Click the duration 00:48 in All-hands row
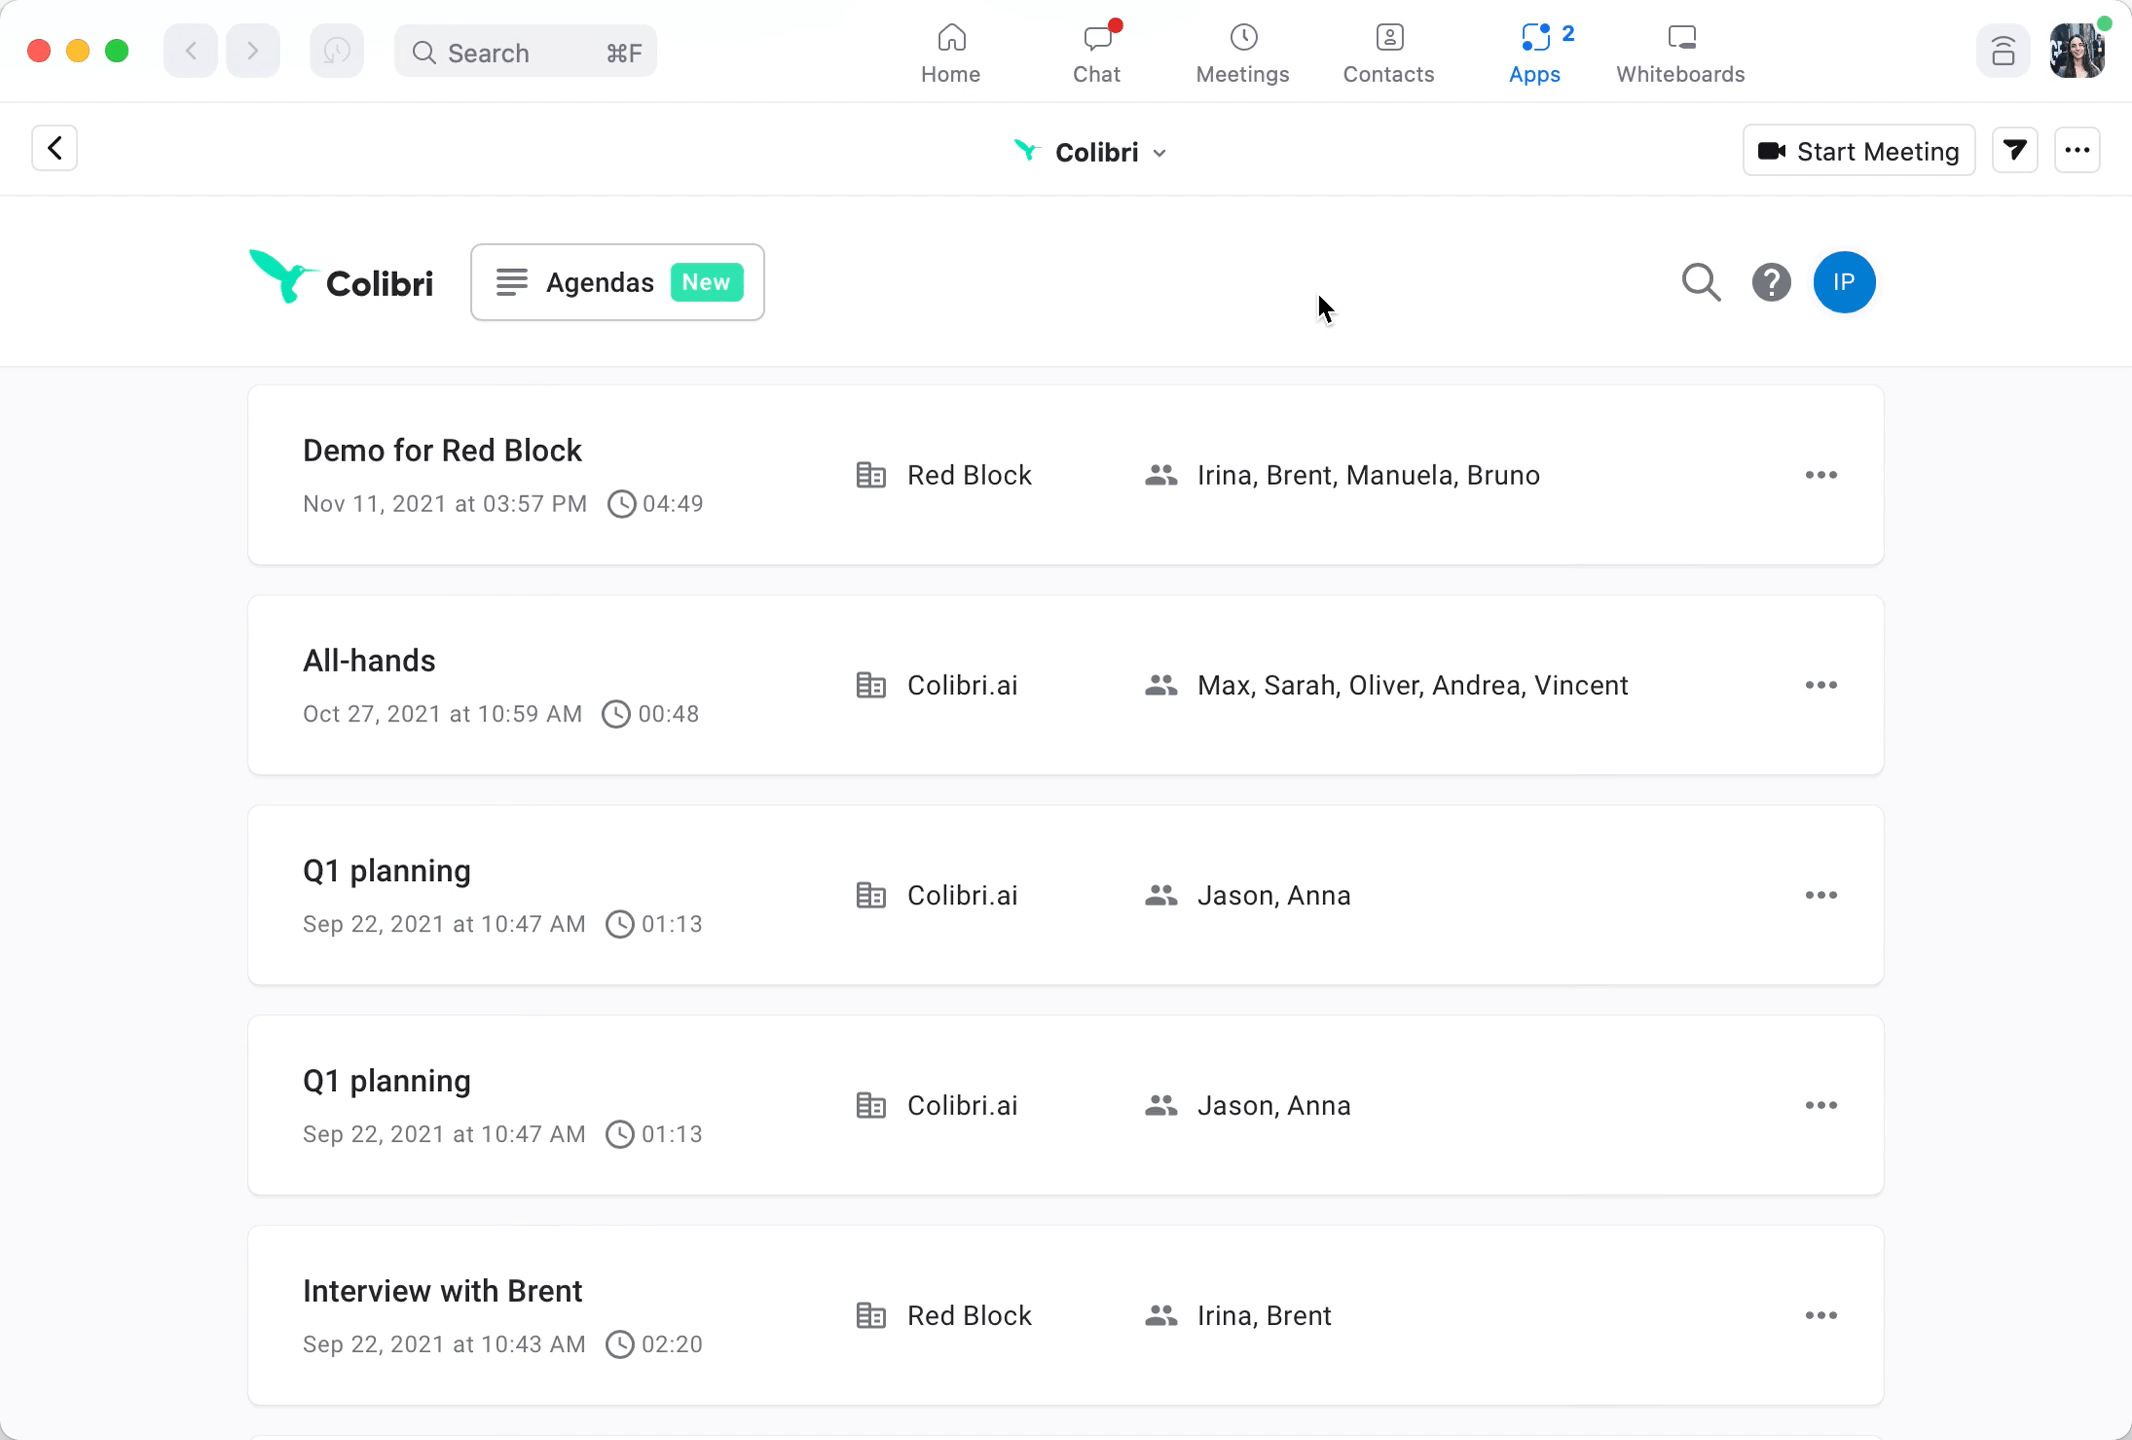Image resolution: width=2132 pixels, height=1440 pixels. (x=668, y=713)
